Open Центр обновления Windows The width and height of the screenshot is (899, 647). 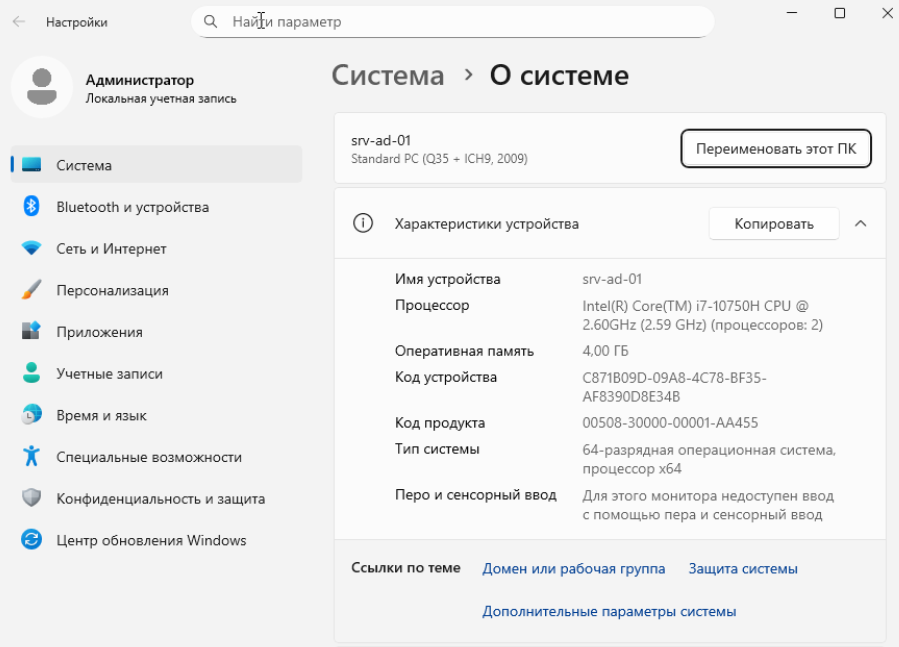click(156, 540)
